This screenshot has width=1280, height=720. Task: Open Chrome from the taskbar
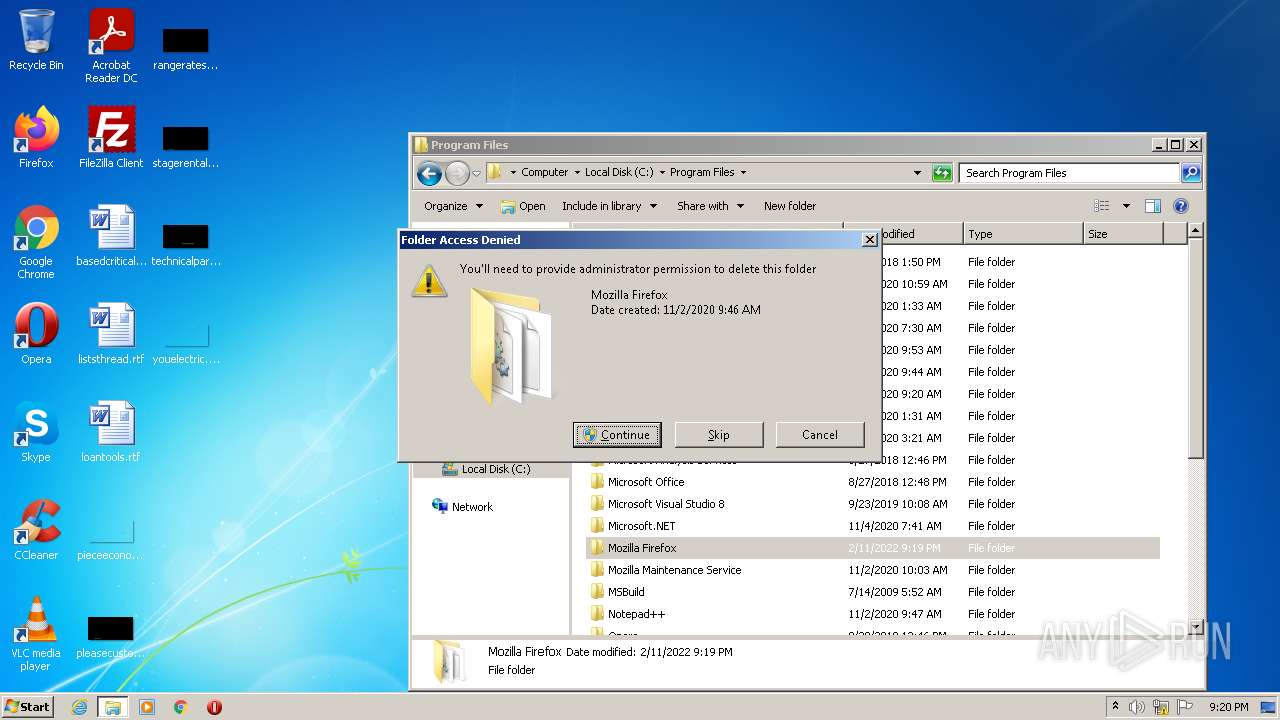pyautogui.click(x=181, y=707)
